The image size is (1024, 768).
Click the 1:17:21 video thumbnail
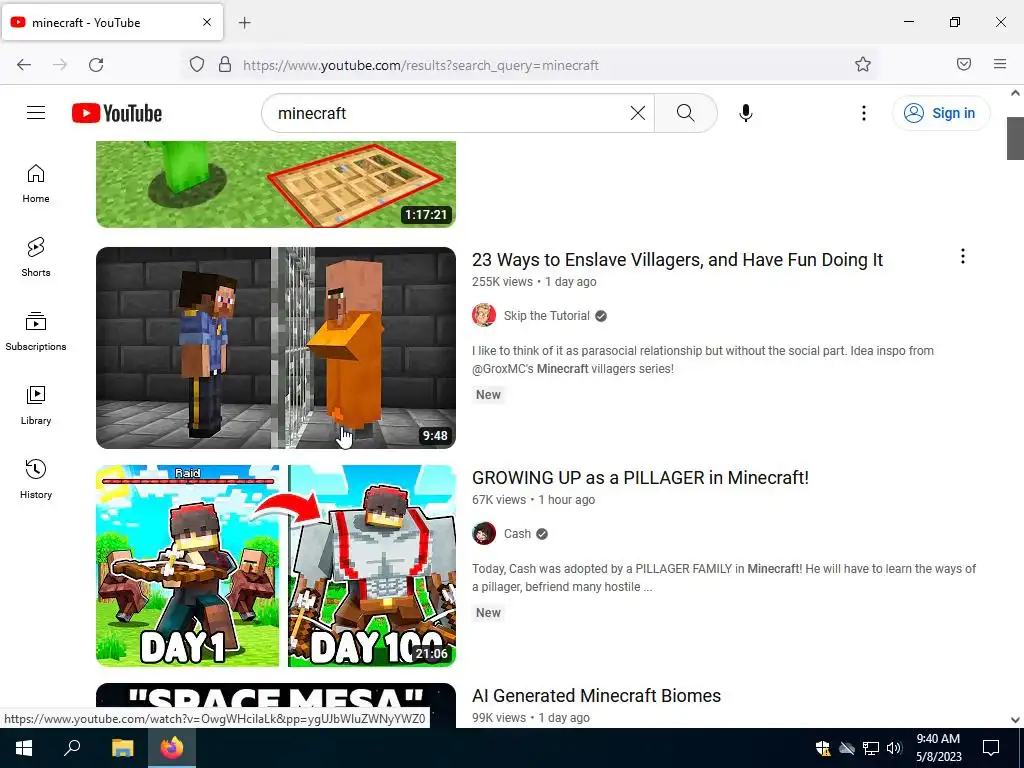tap(276, 184)
